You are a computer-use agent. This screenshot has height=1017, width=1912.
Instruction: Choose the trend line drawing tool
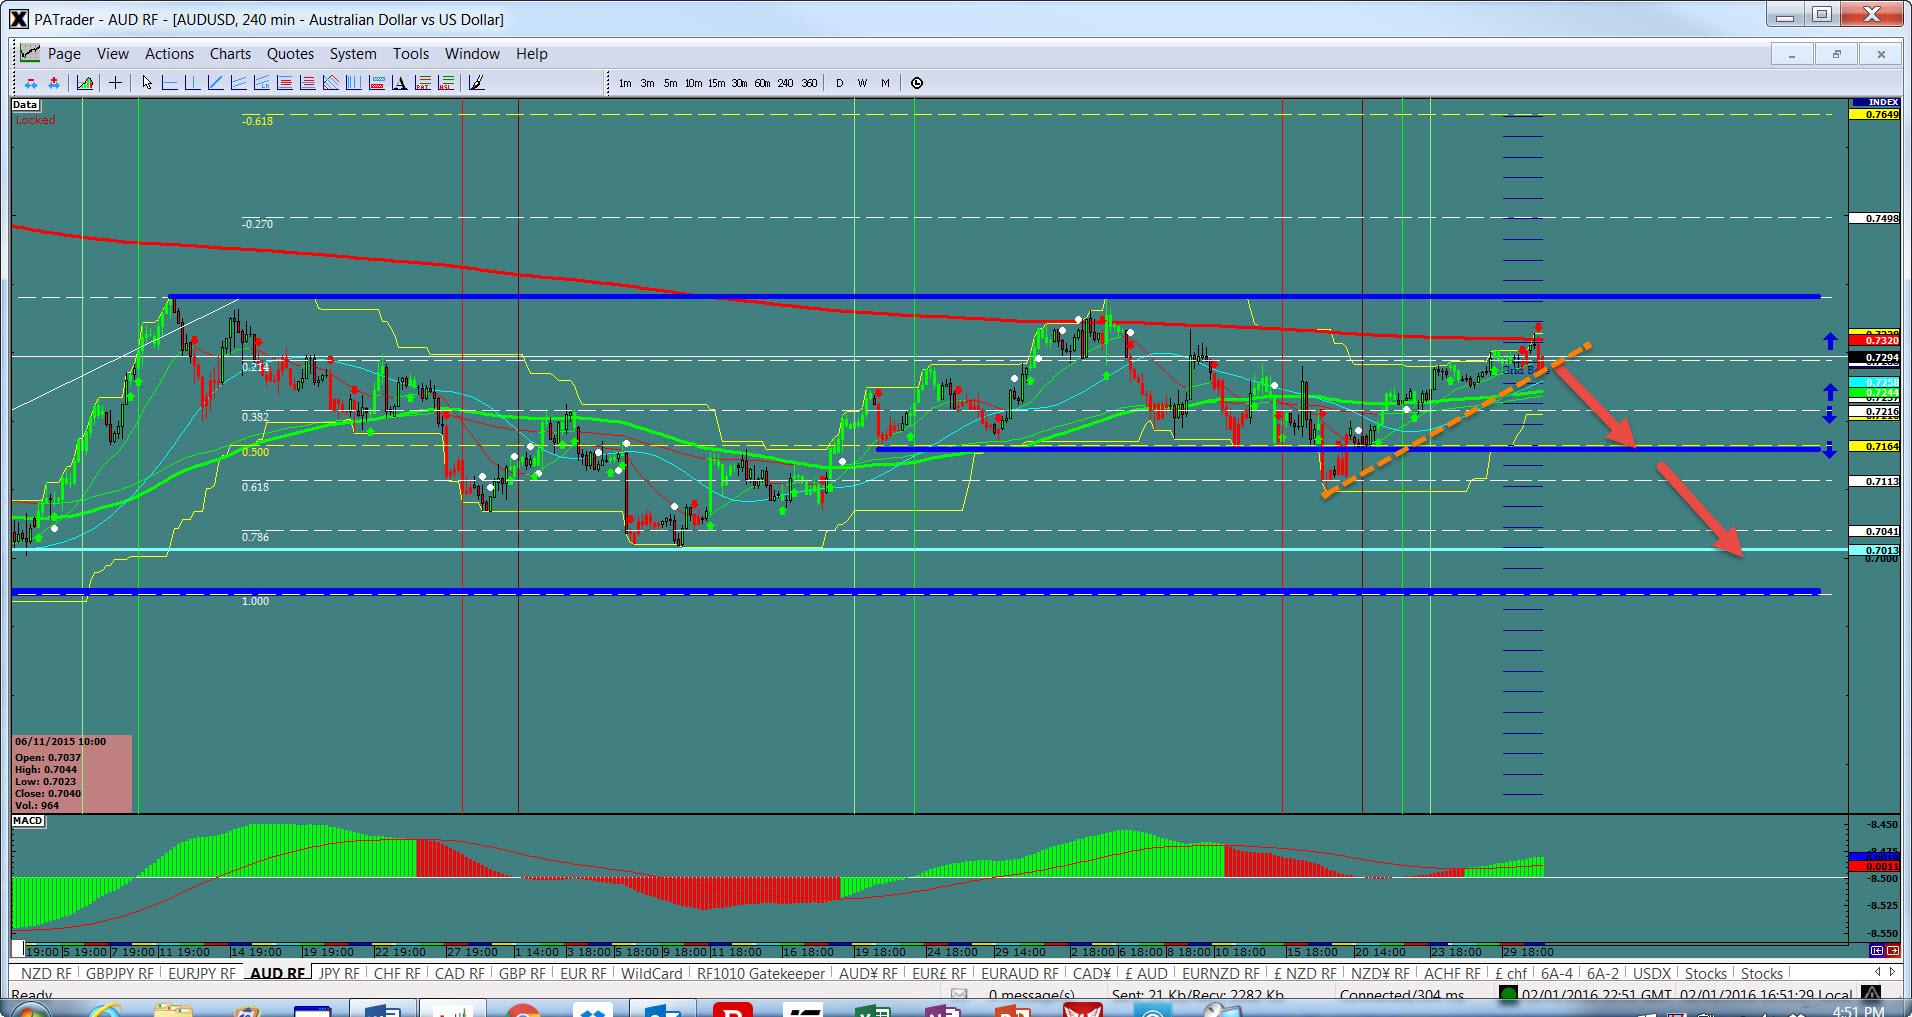pyautogui.click(x=215, y=83)
